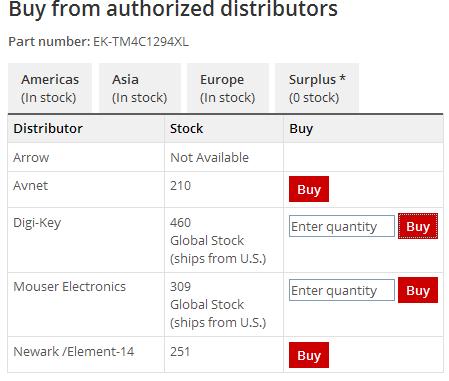
Task: Select the Arrow distributor row
Action: pos(226,157)
